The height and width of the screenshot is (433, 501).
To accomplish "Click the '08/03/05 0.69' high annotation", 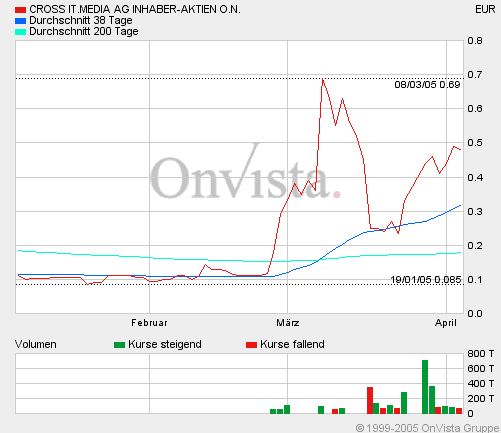I will click(x=427, y=85).
